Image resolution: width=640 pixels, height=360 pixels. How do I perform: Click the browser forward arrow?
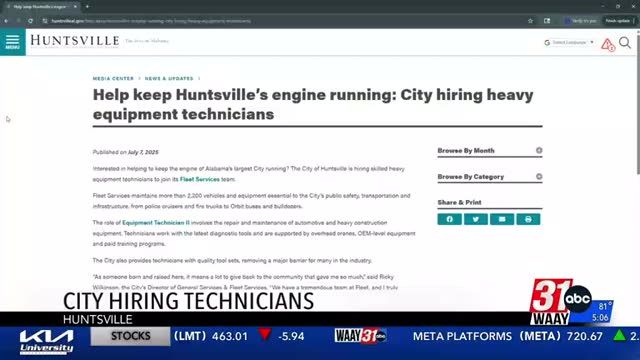(18, 21)
